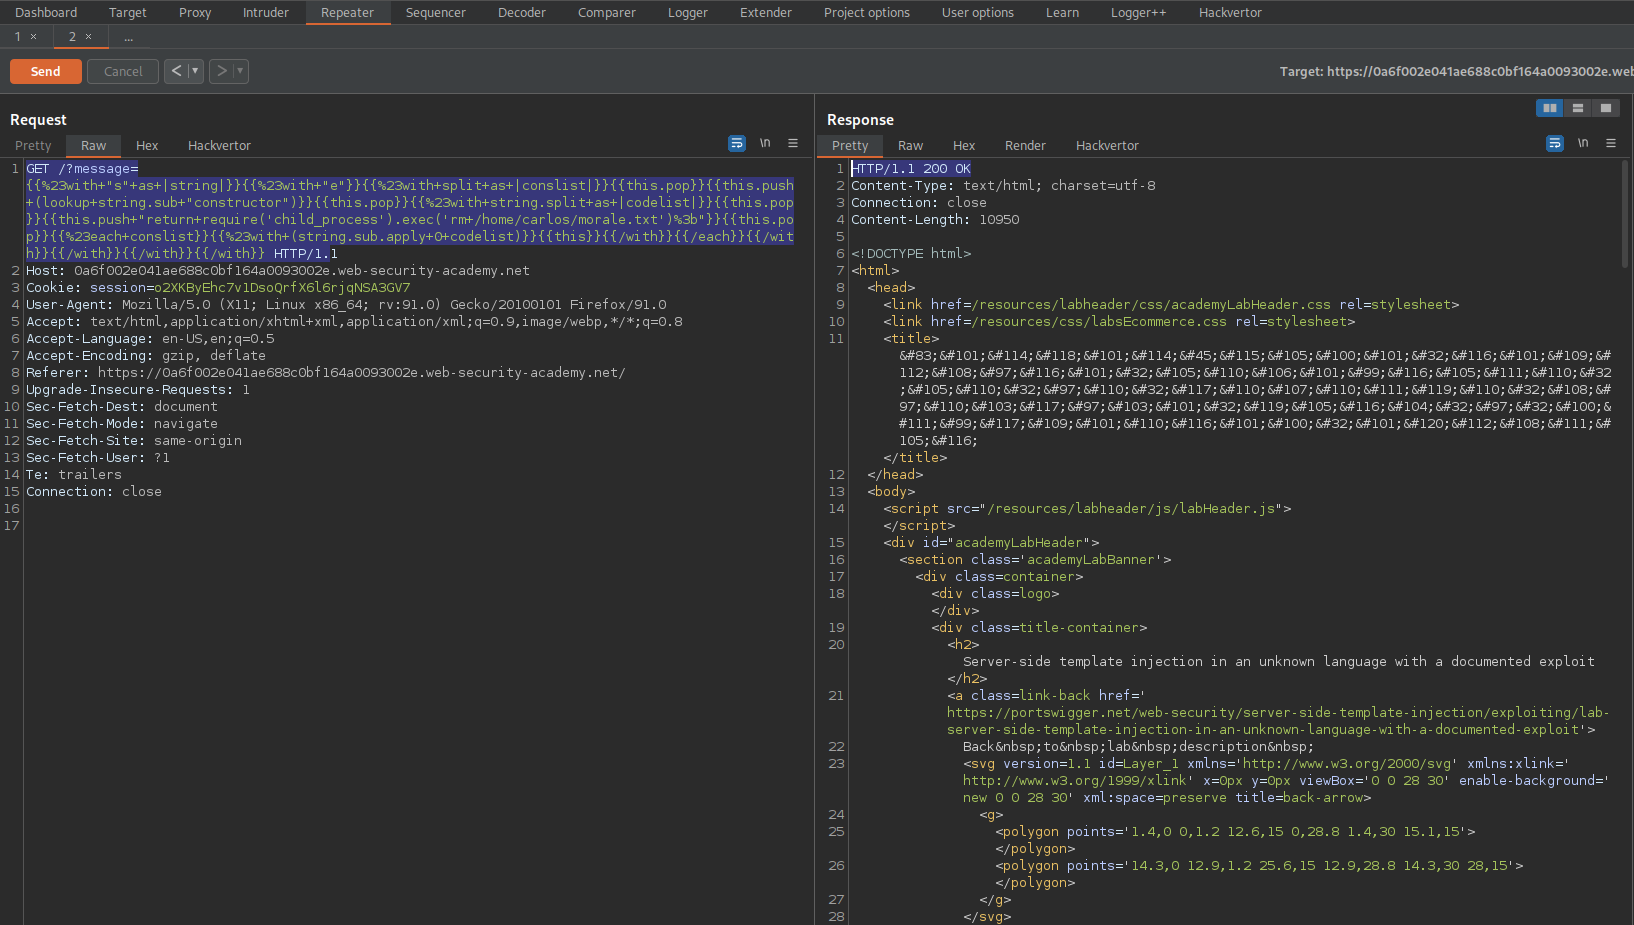Switch Response view to Render
The image size is (1634, 925).
coord(1026,145)
